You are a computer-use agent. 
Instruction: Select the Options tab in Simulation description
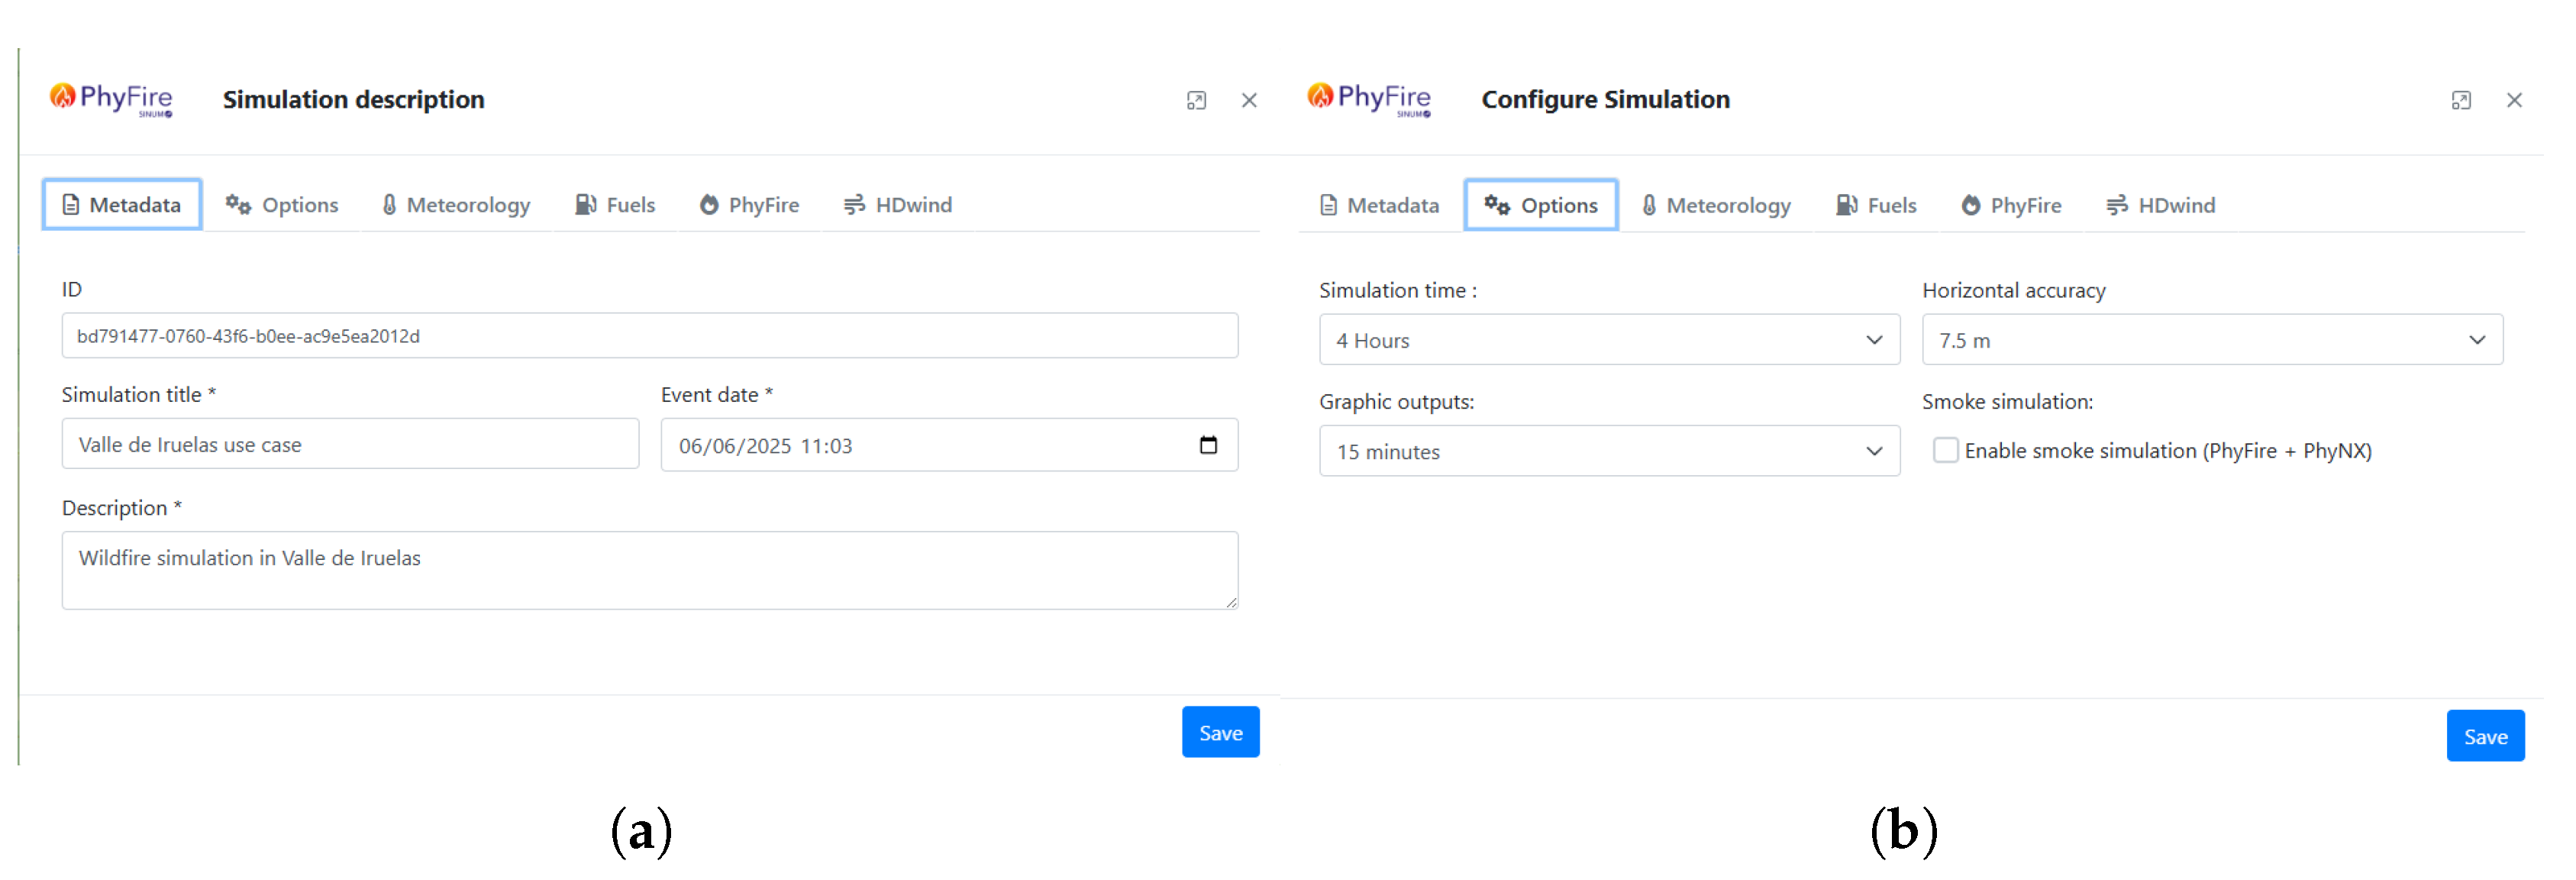tap(282, 205)
